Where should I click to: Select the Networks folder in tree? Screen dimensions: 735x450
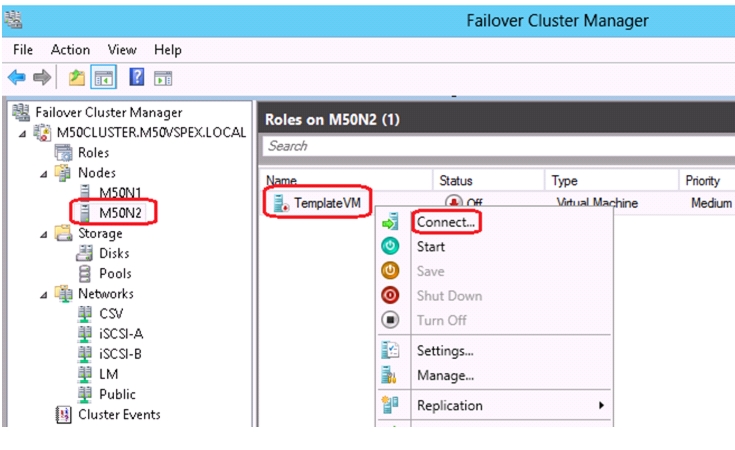(106, 293)
